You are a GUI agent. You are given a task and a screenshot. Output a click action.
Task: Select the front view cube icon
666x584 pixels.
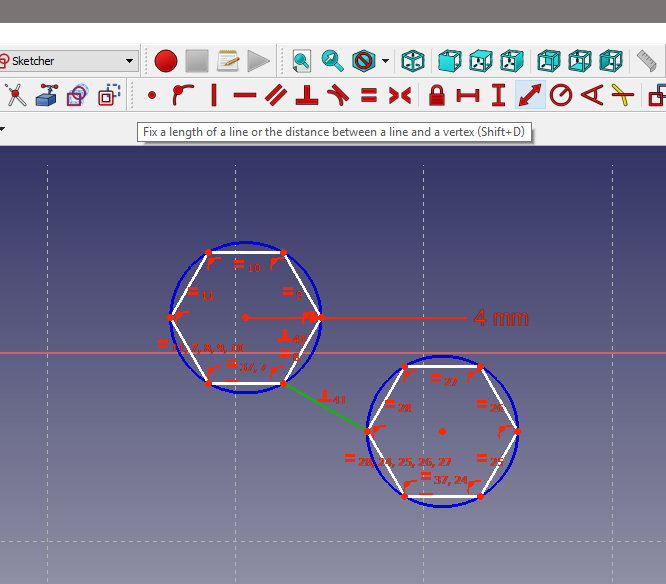point(449,61)
